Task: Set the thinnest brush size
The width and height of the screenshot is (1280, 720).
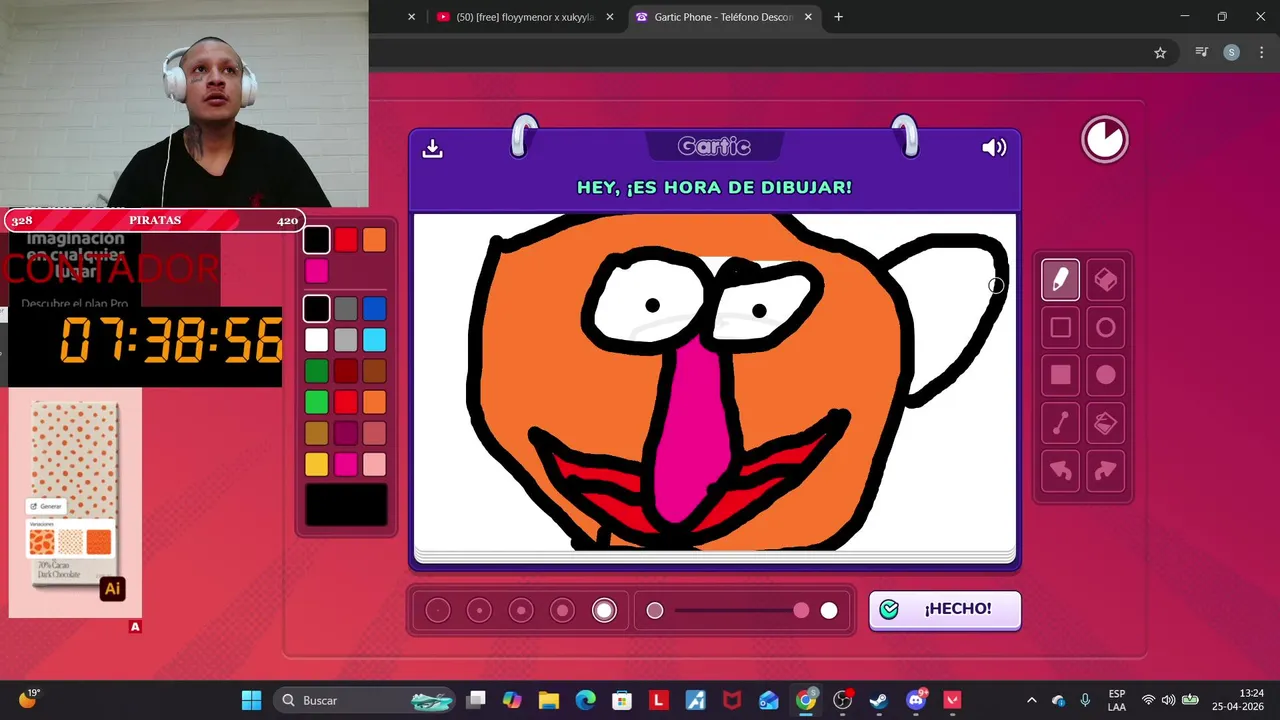Action: tap(438, 610)
